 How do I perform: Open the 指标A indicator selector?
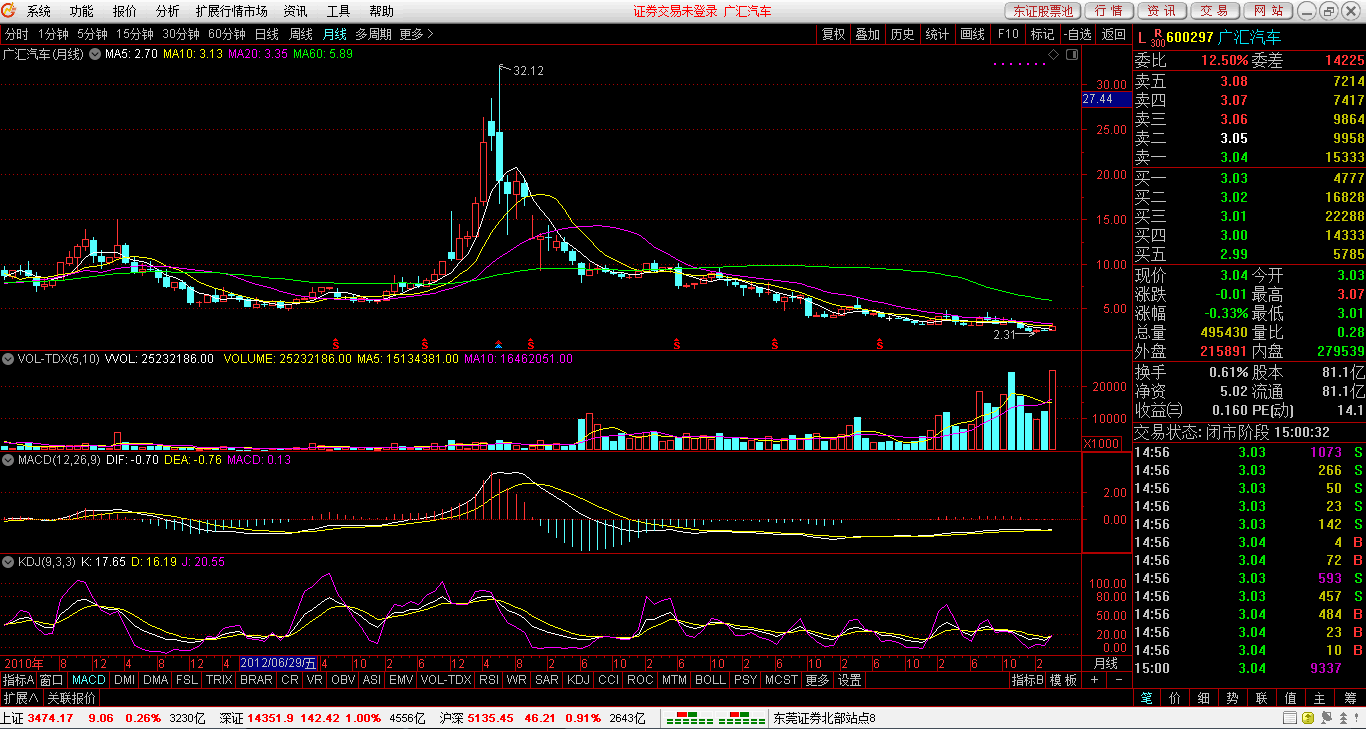(x=18, y=680)
